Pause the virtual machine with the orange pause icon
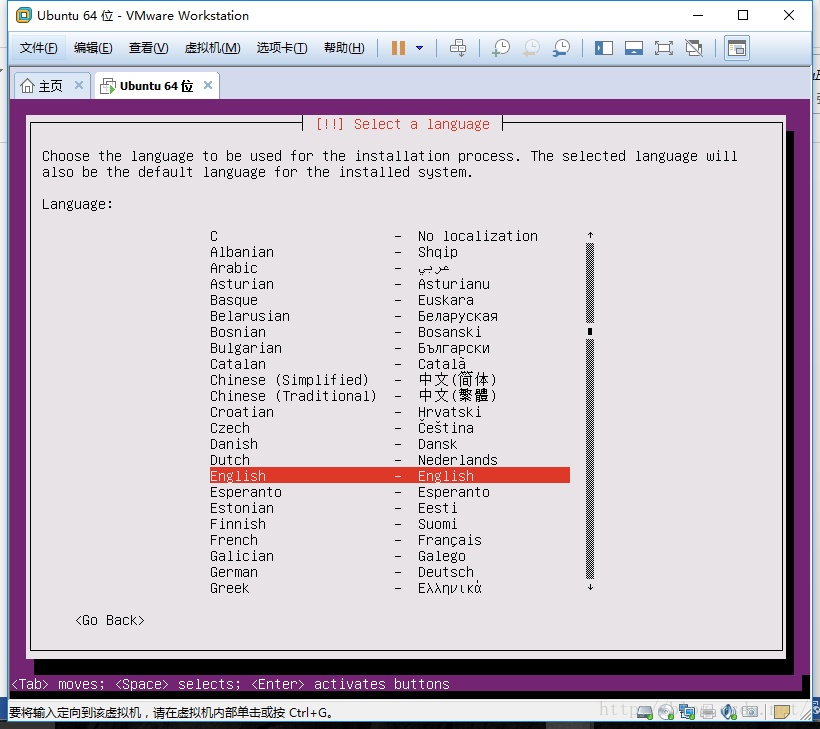 (398, 48)
